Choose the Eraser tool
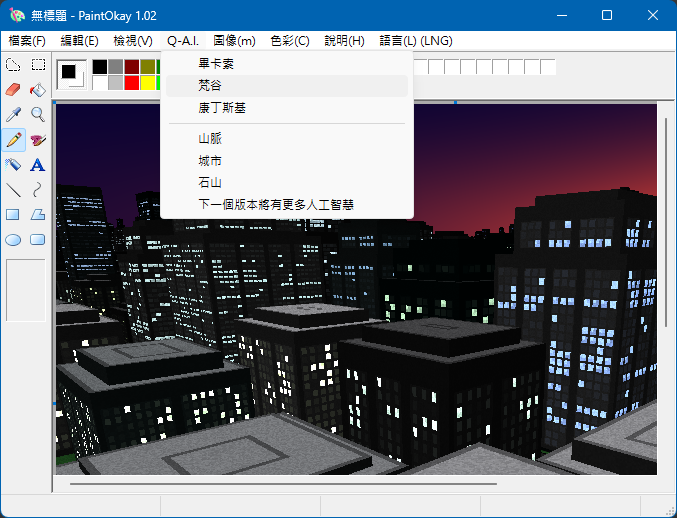The height and width of the screenshot is (518, 677). [13, 90]
